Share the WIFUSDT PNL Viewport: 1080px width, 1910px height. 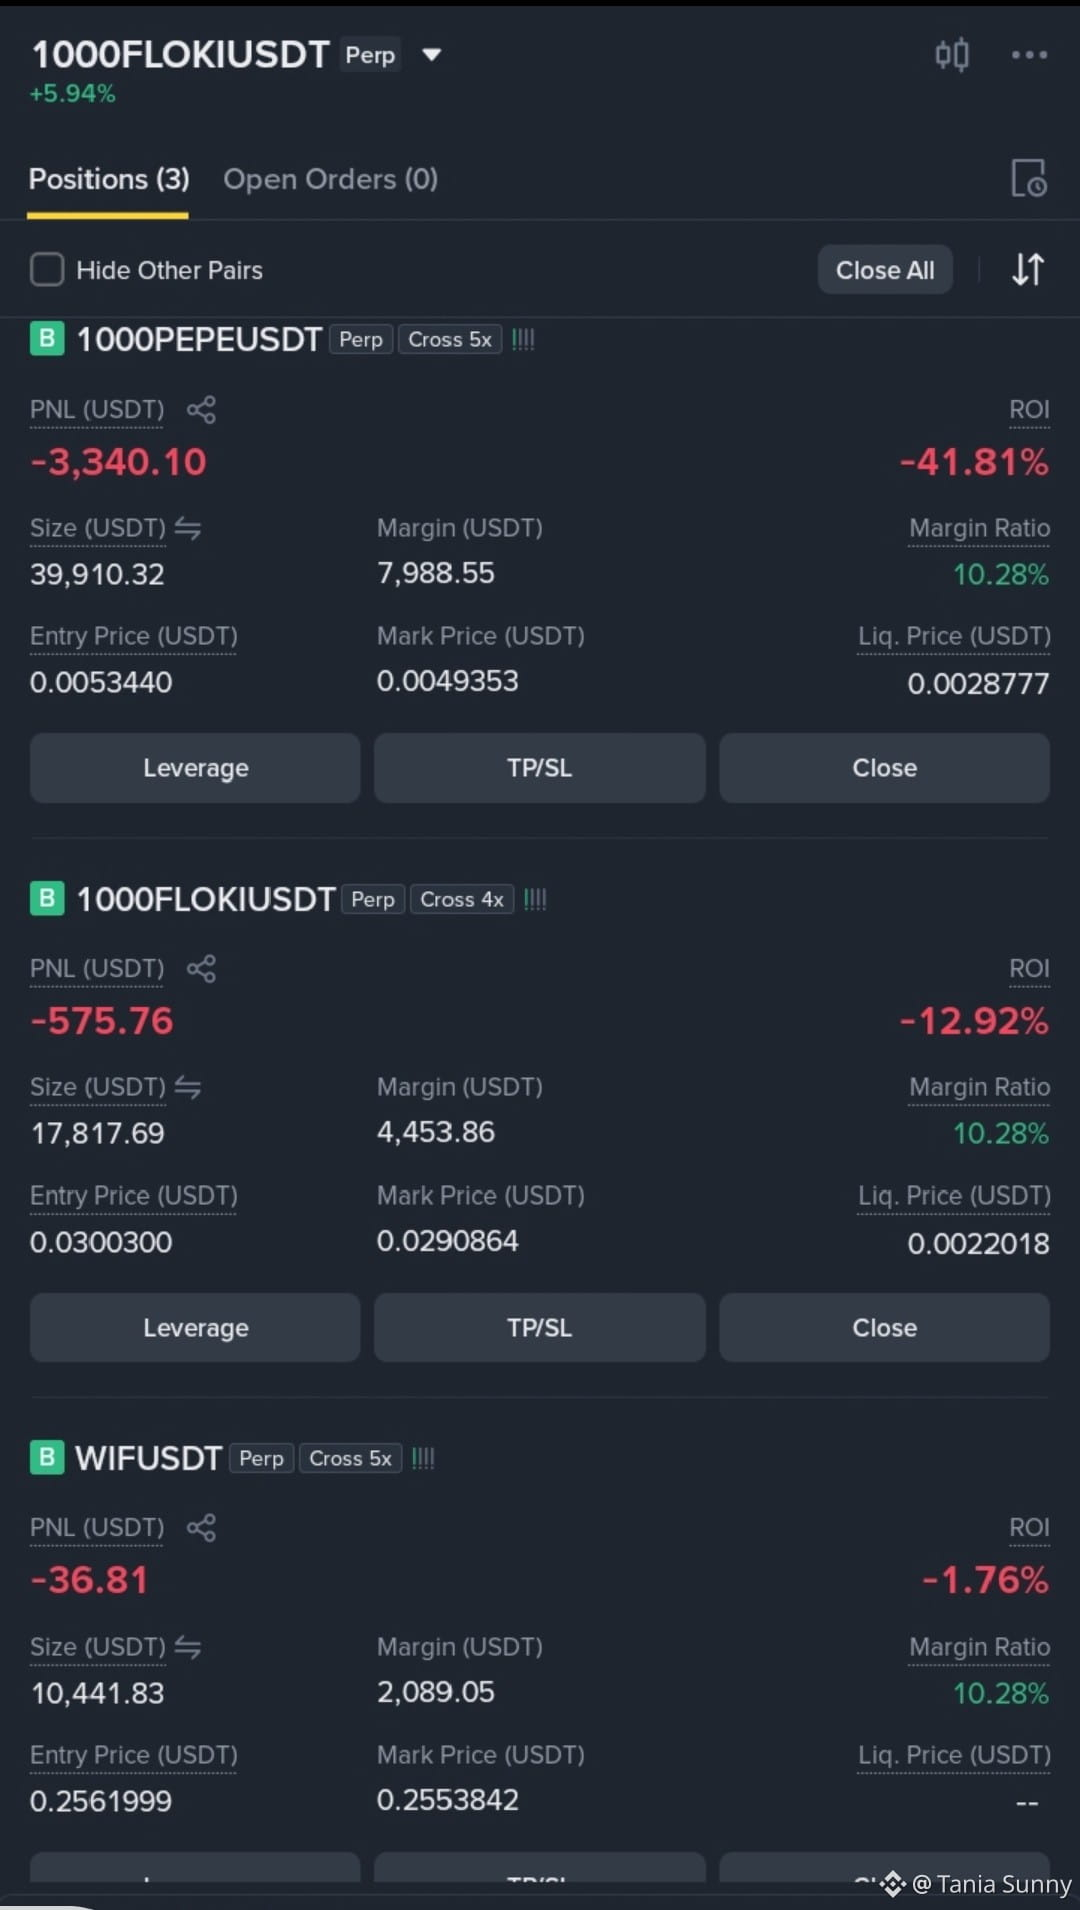[201, 1527]
